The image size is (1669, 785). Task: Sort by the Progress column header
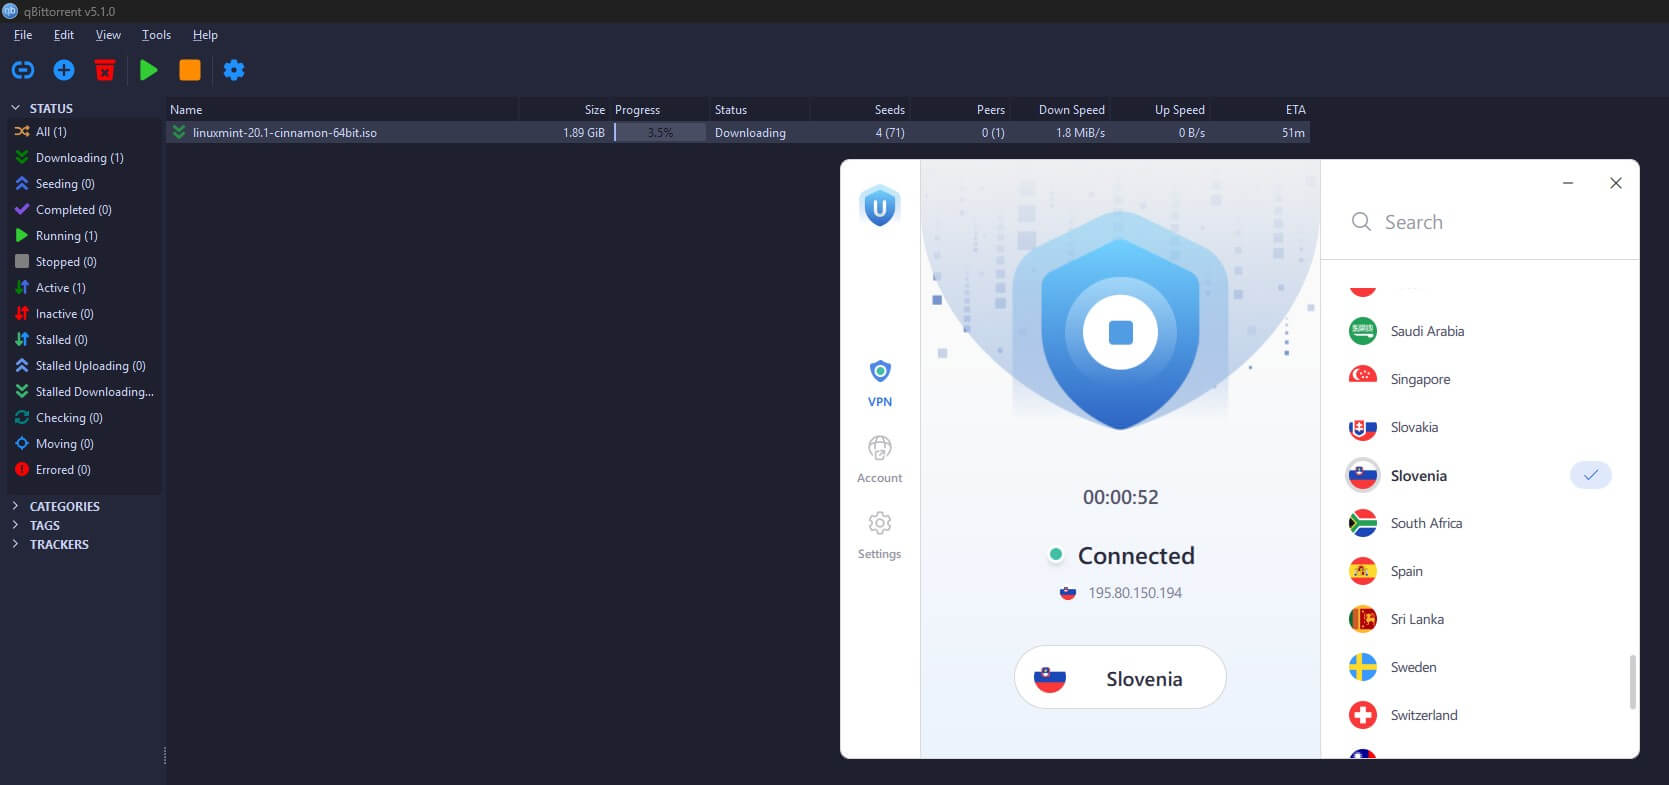659,110
